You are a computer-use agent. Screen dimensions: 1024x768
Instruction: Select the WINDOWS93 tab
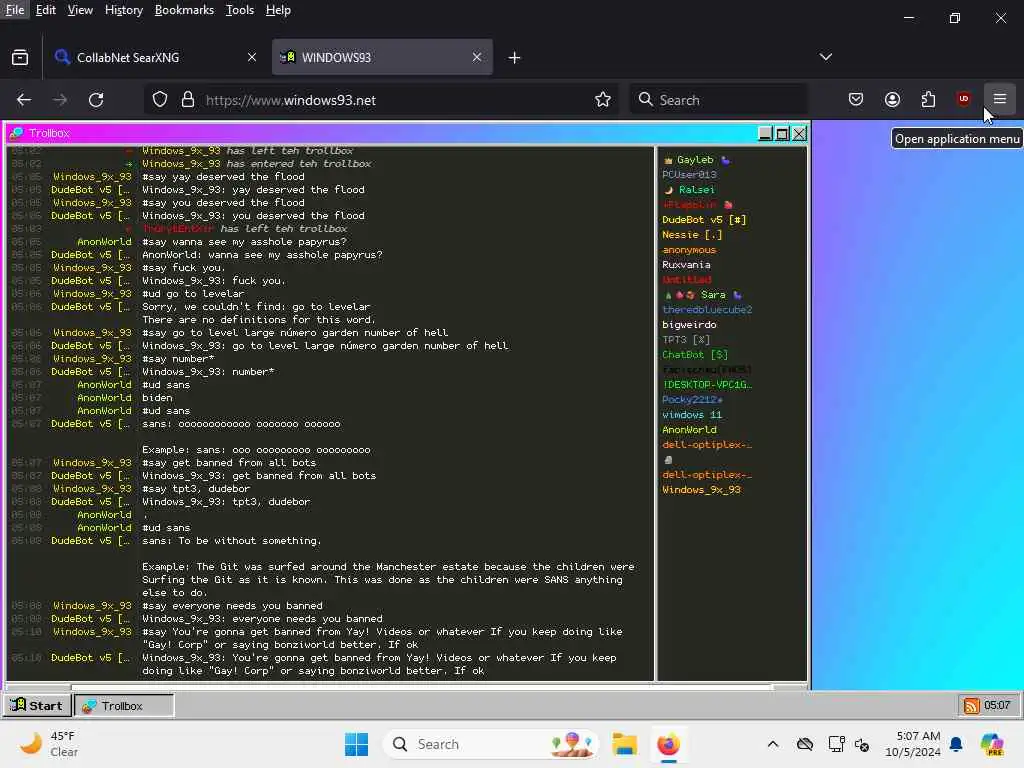point(382,57)
